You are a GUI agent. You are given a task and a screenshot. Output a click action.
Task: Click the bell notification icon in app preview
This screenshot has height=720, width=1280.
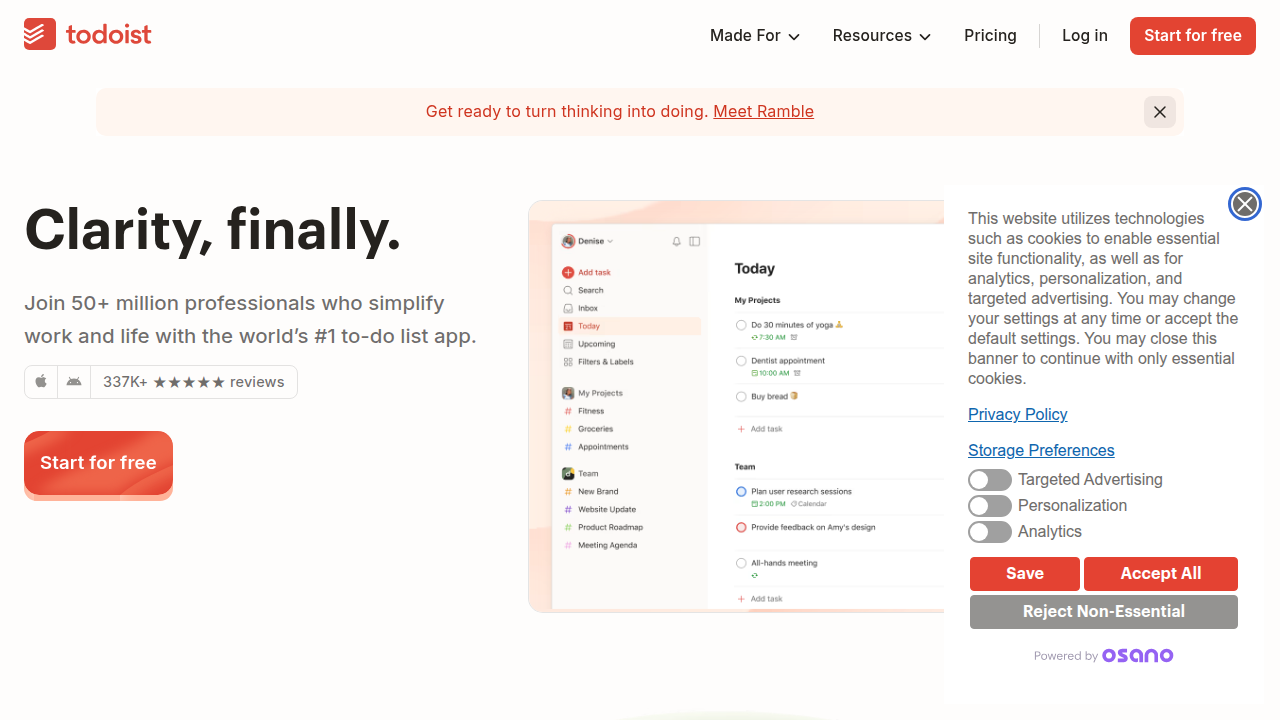pos(677,241)
